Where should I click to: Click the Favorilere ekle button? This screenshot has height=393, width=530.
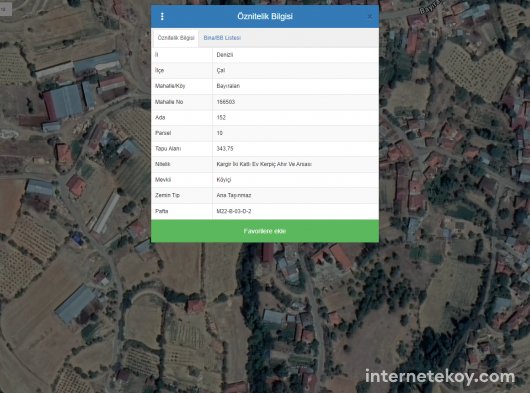[265, 231]
